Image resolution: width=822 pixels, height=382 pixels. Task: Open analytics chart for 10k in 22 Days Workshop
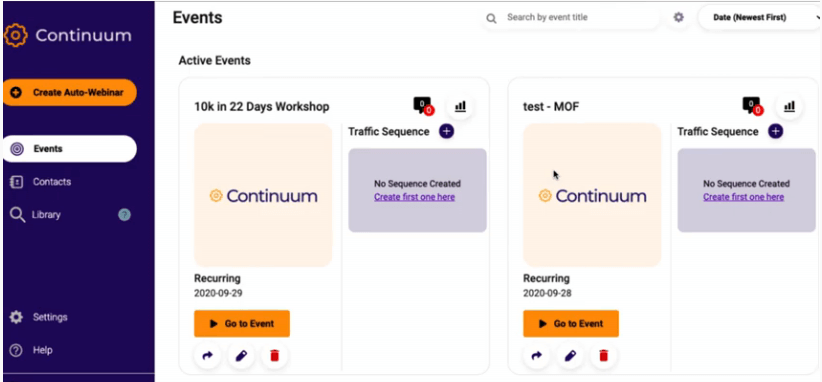point(460,106)
